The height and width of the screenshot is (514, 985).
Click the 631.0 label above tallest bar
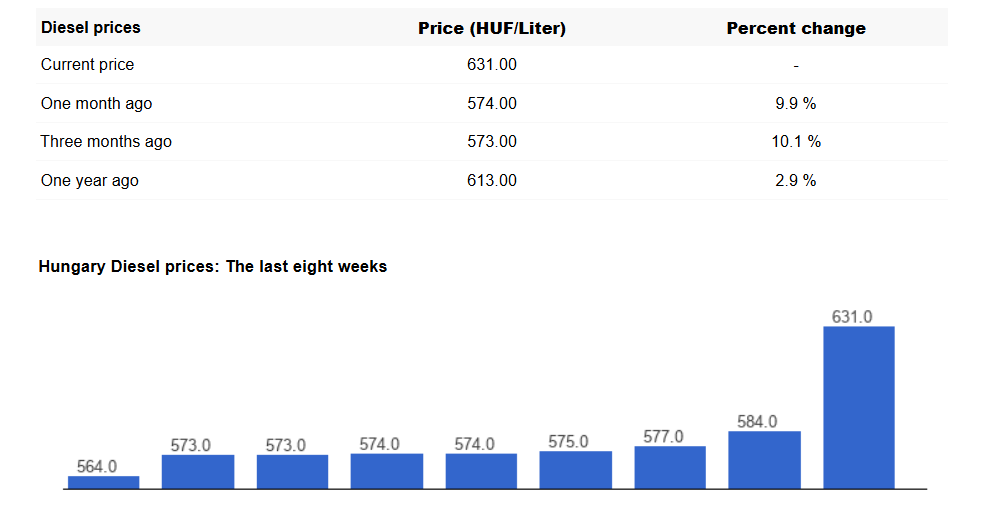[x=852, y=317]
